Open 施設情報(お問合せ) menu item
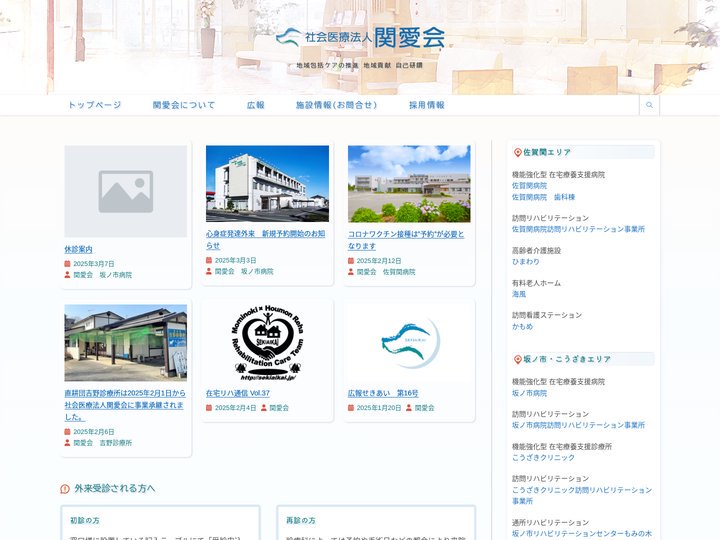This screenshot has width=720, height=540. pos(337,105)
